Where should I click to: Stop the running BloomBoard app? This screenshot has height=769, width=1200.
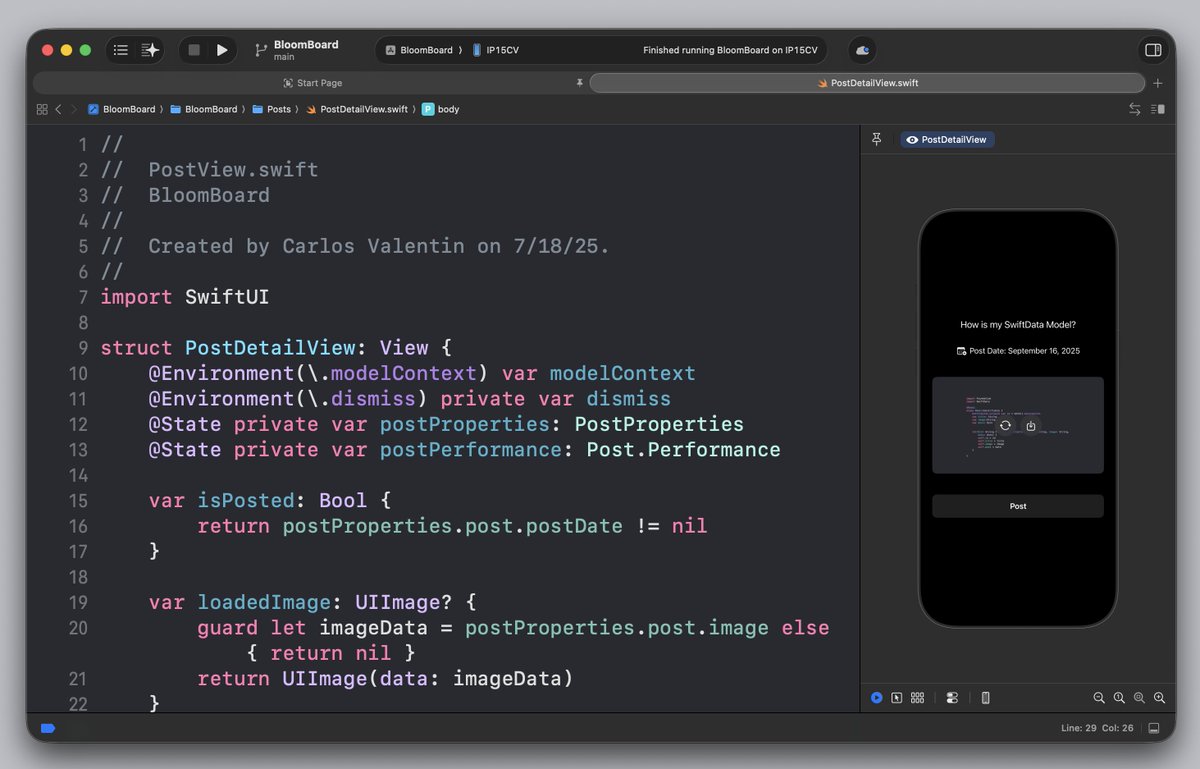pyautogui.click(x=194, y=50)
